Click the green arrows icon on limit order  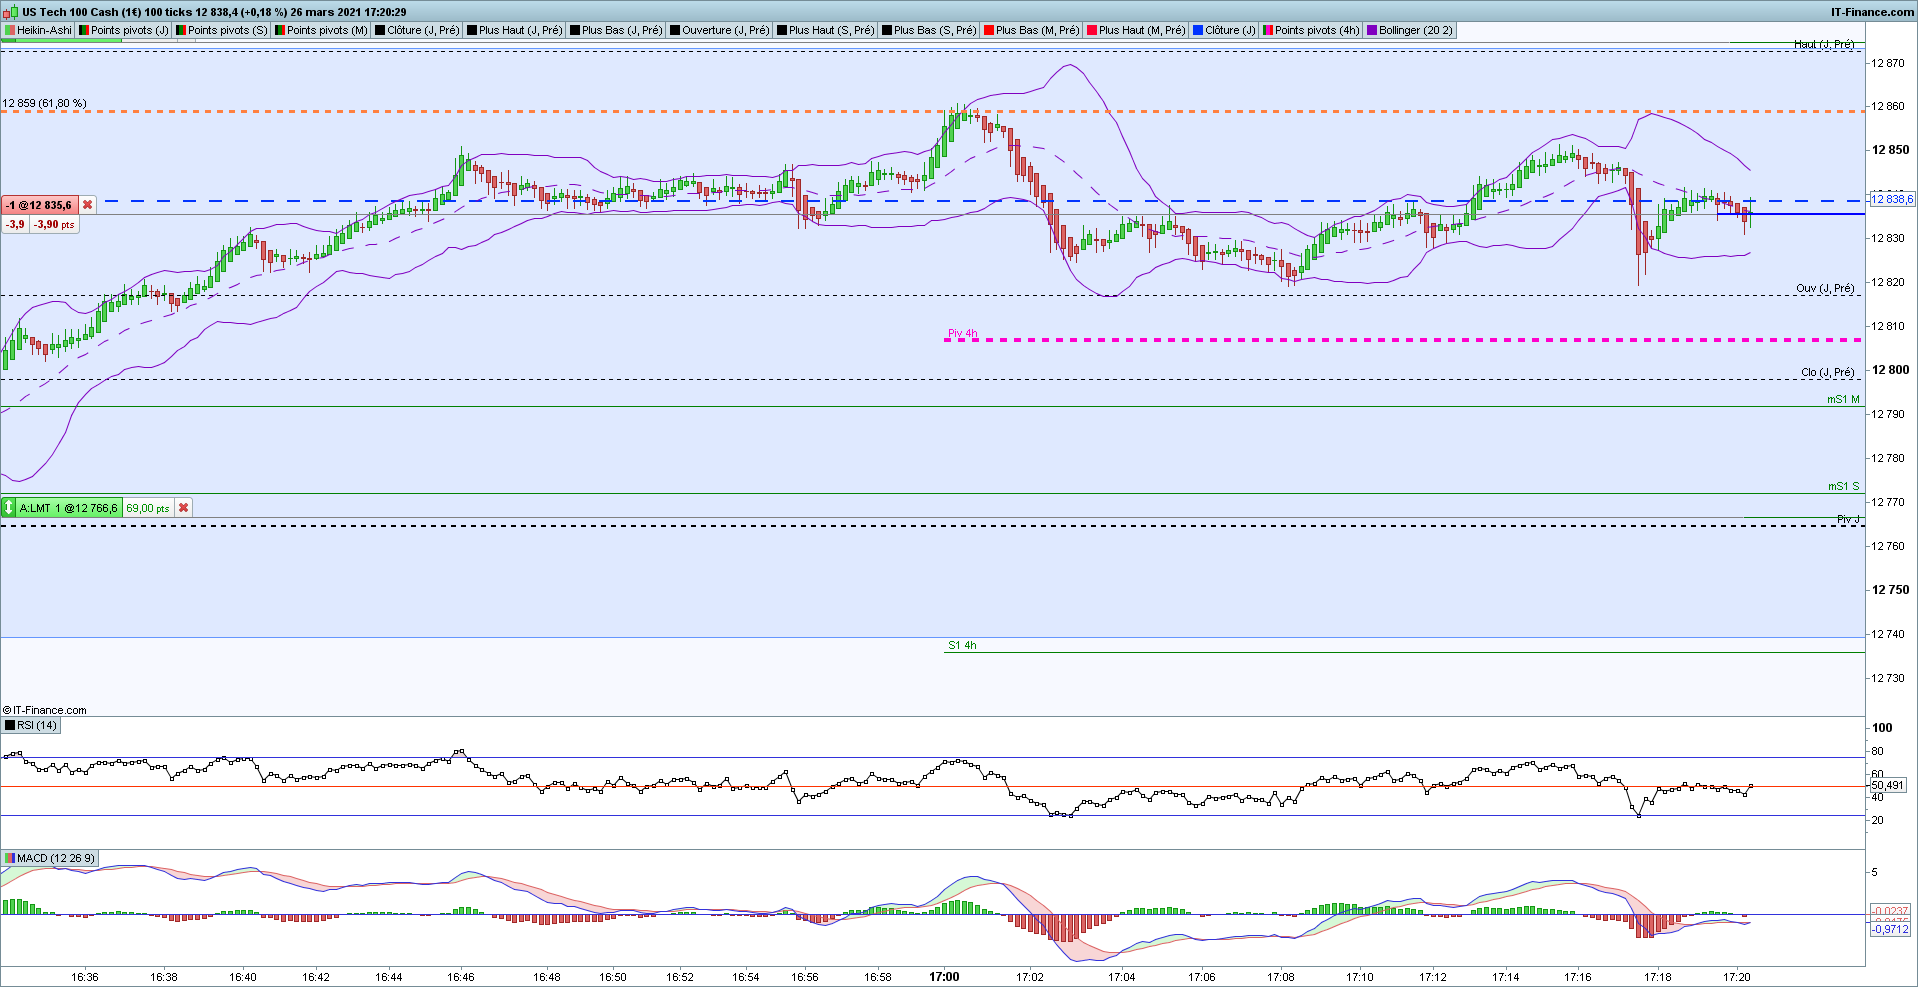point(9,508)
